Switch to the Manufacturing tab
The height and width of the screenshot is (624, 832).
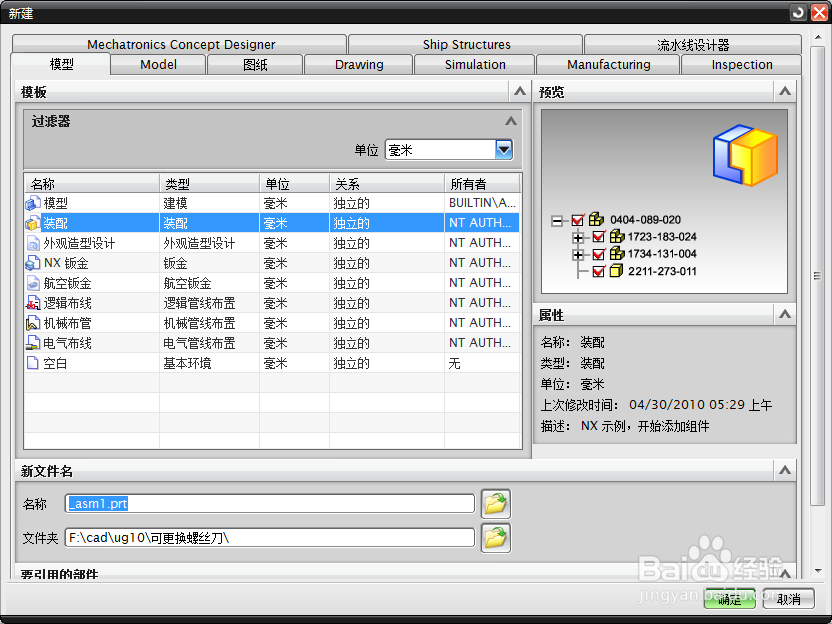pyautogui.click(x=607, y=63)
